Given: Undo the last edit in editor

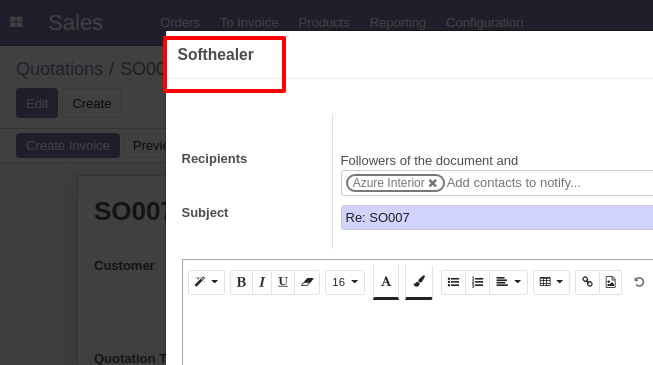Looking at the screenshot, I should 639,282.
